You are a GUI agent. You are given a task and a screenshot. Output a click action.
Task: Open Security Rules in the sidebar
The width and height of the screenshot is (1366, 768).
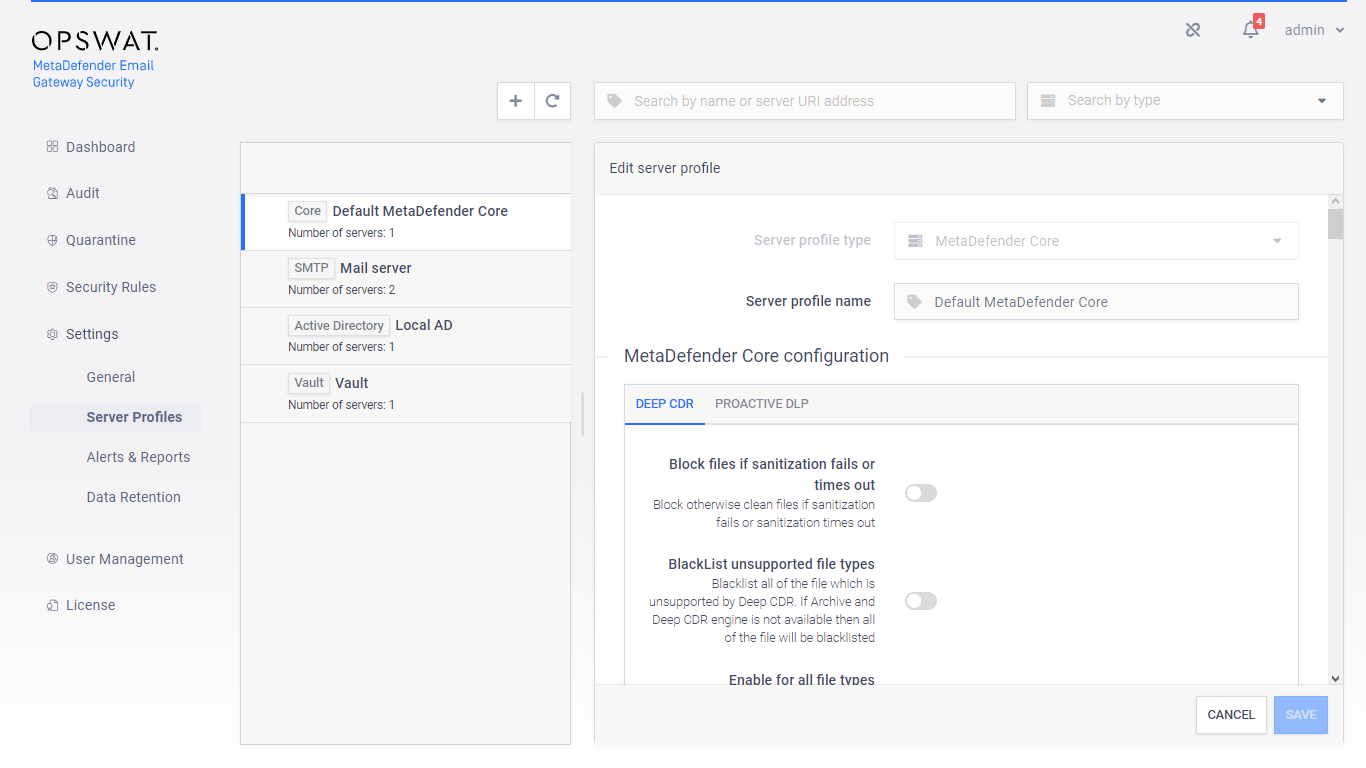click(x=111, y=287)
